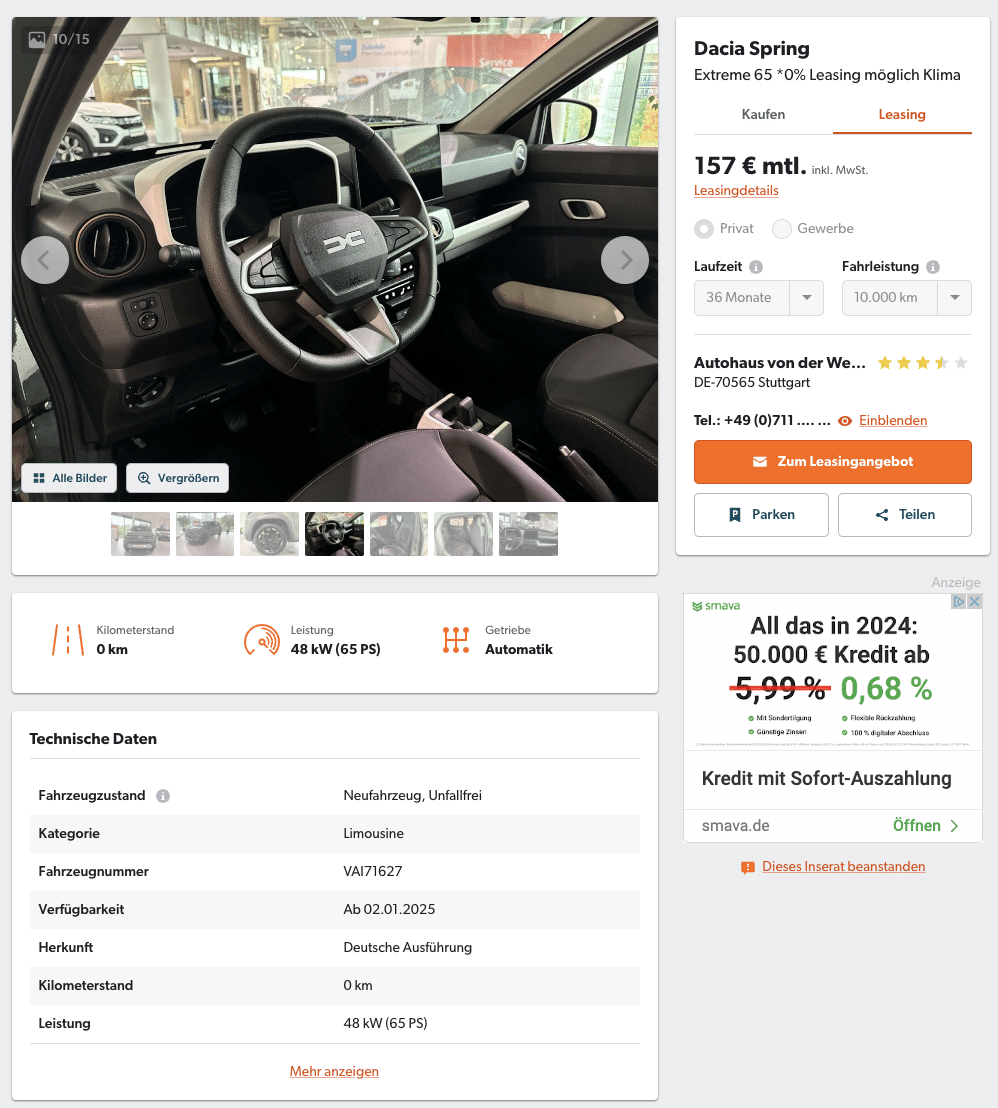Screen dimensions: 998x1108
Task: Switch to the Leasing tab
Action: point(902,114)
